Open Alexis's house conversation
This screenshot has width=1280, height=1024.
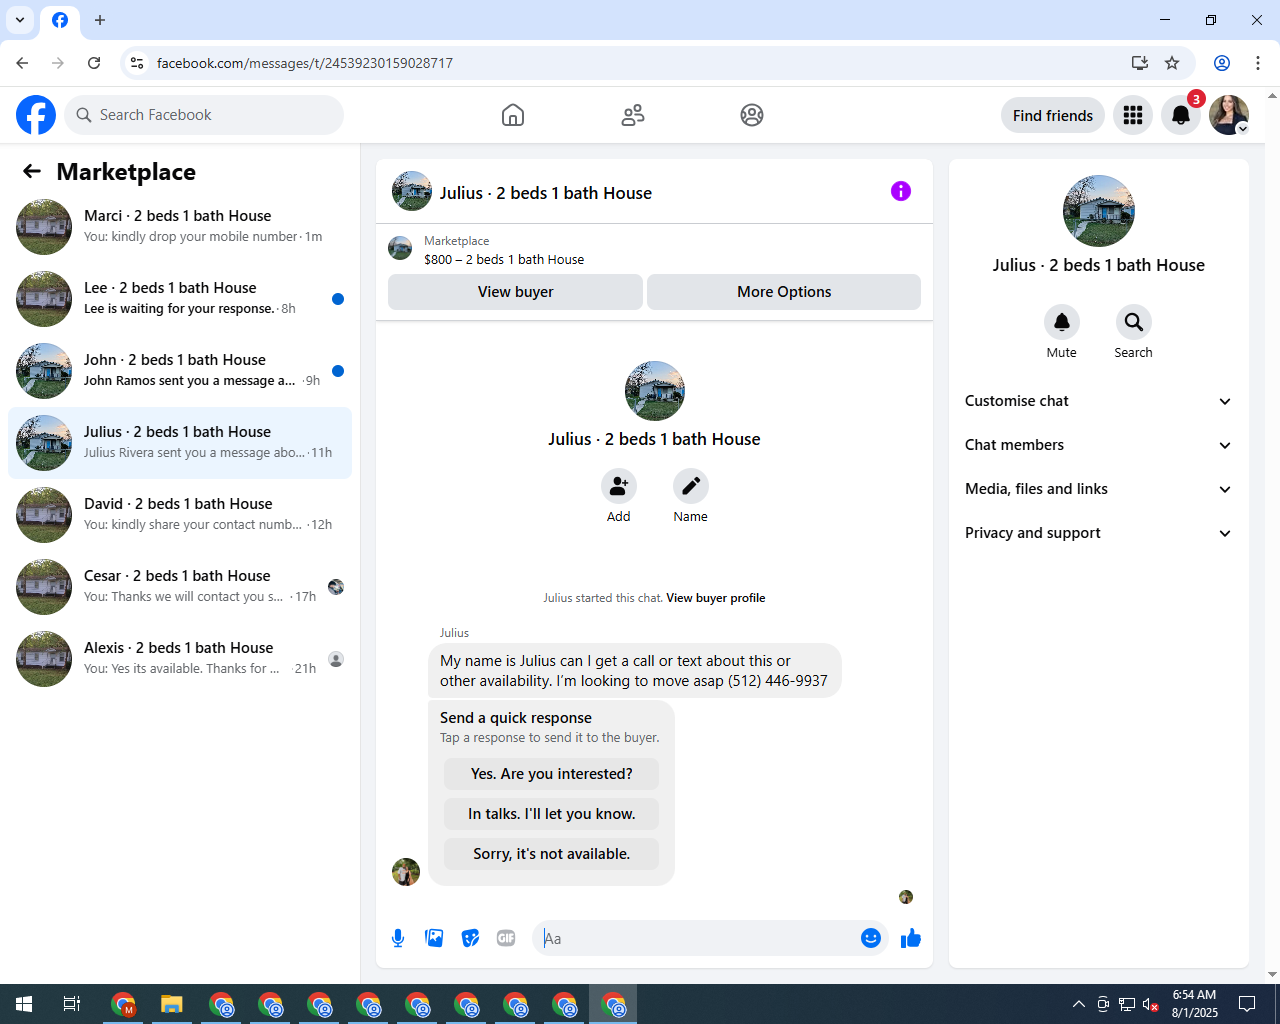coord(180,659)
